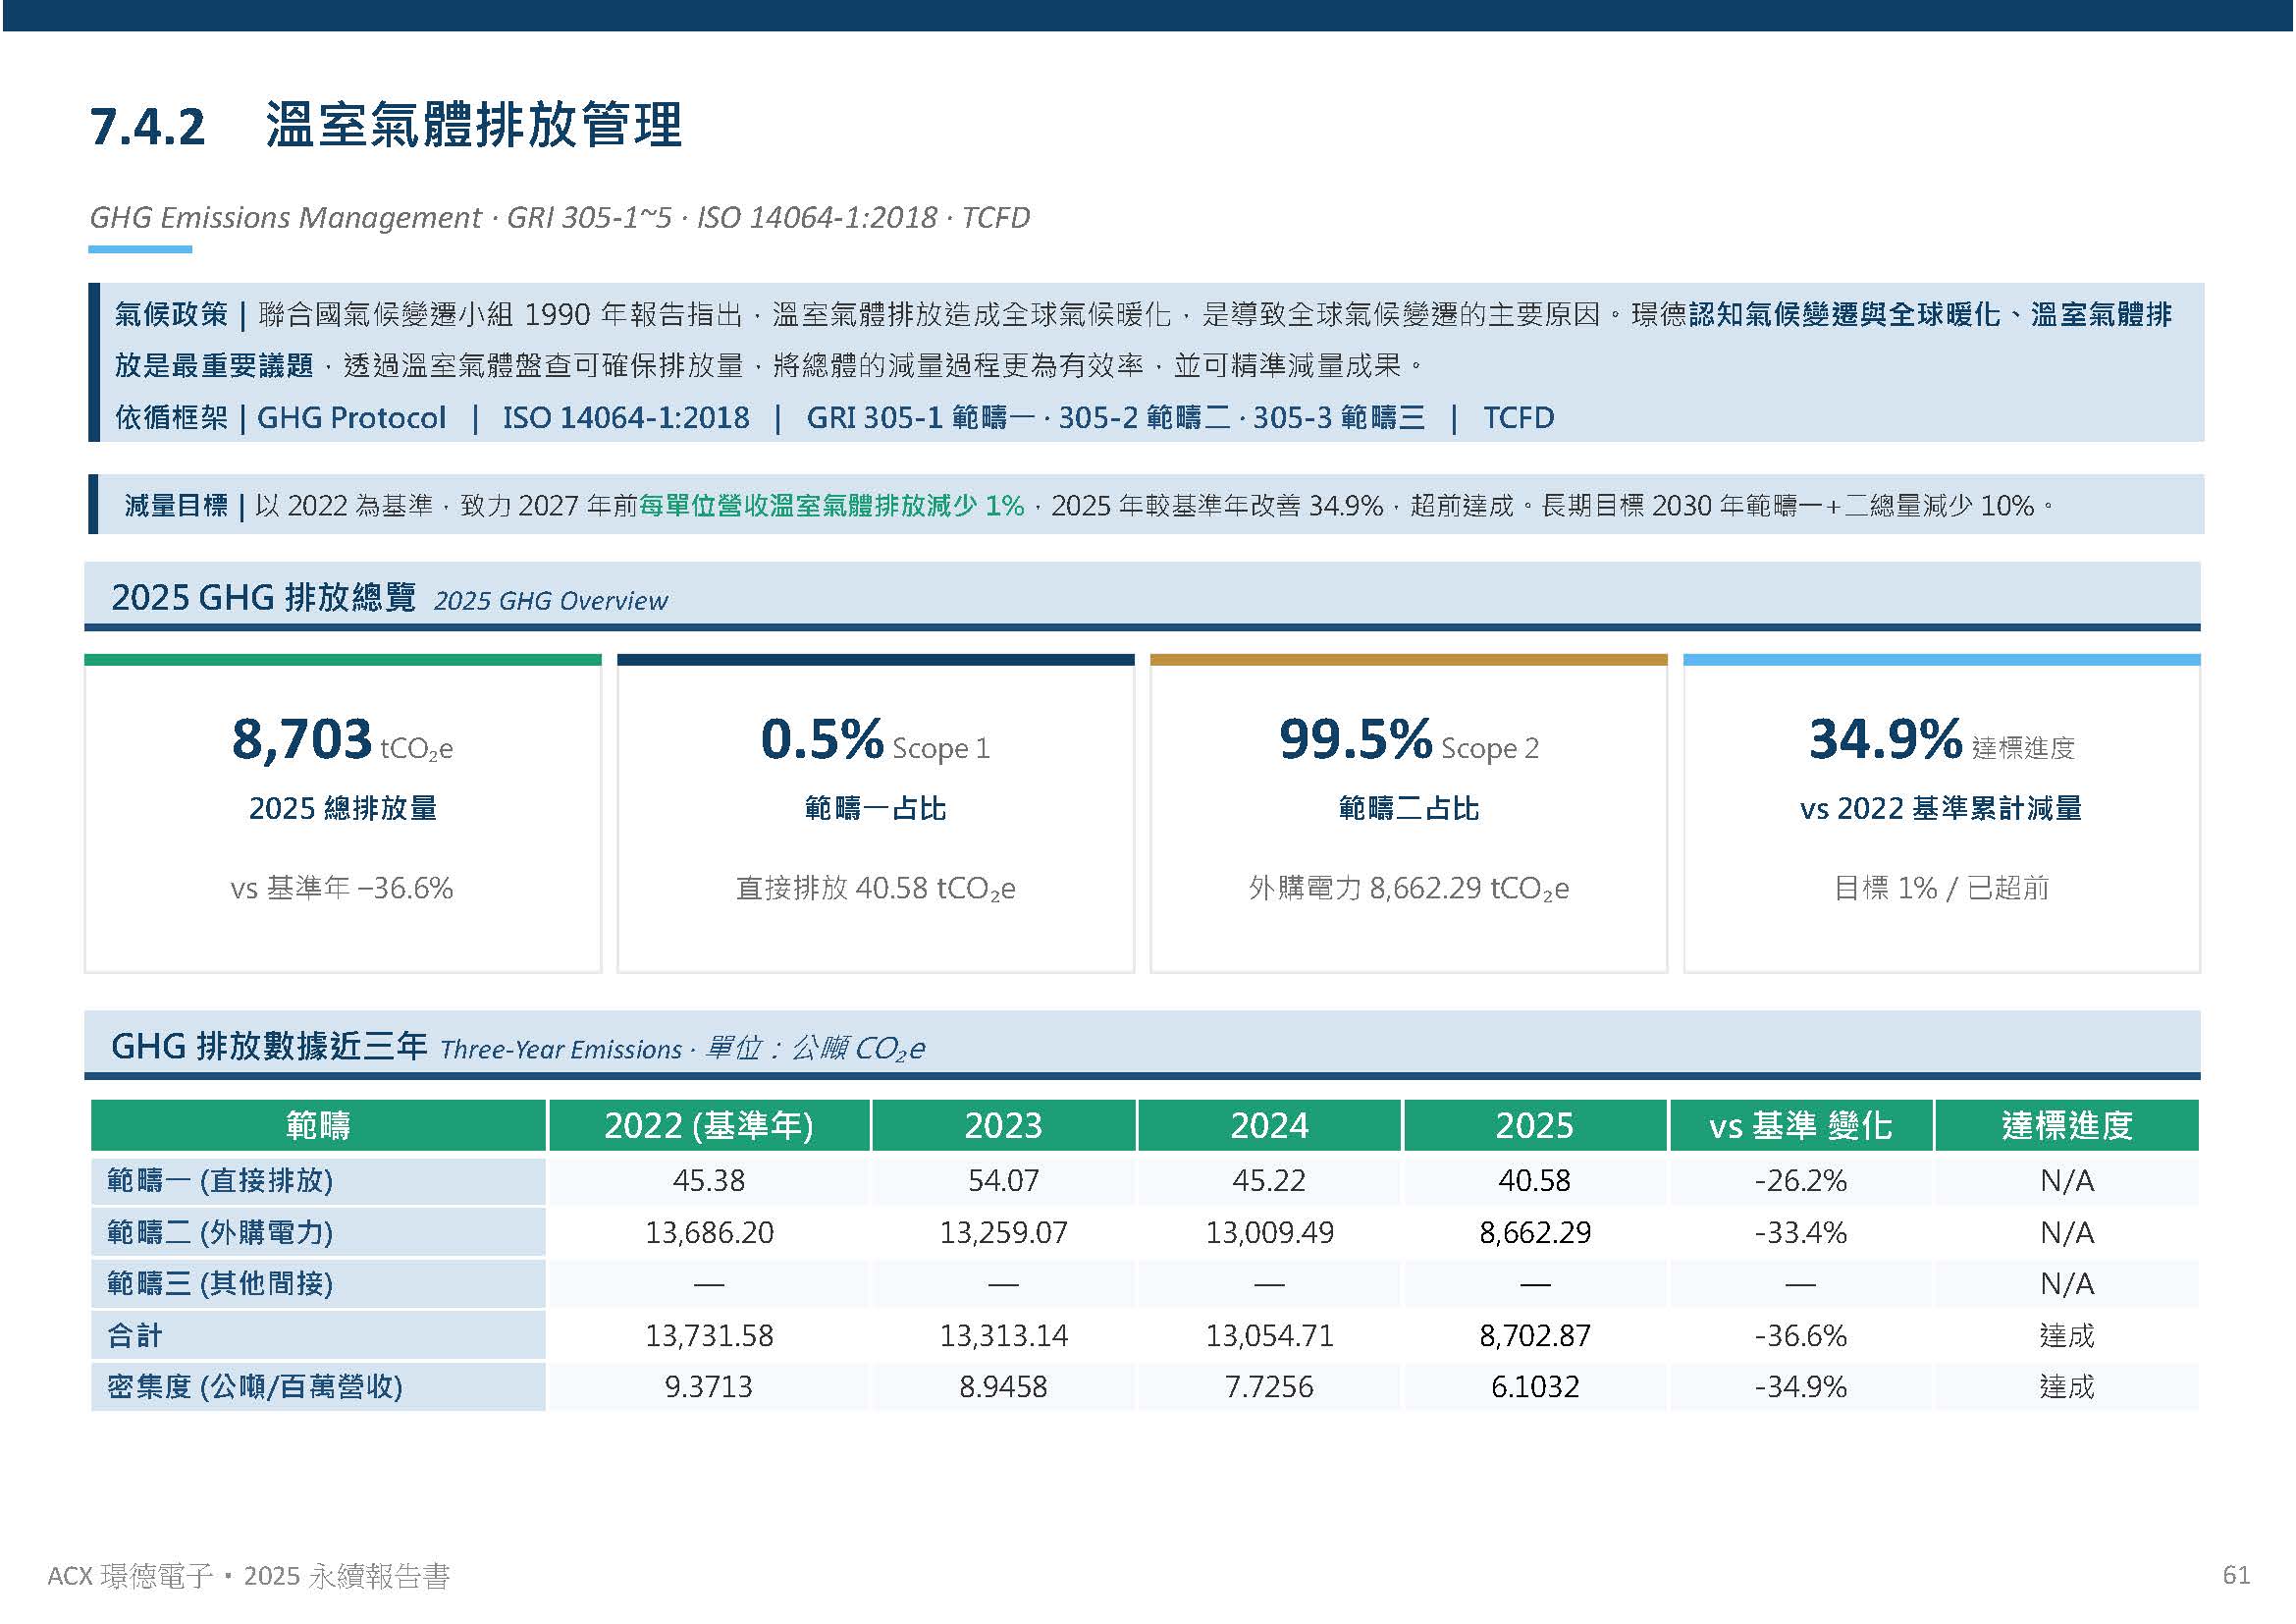Click the footer ACX 璟德電子 2025 永續報告書
Viewport: 2296px width, 1624px height.
[x=249, y=1577]
